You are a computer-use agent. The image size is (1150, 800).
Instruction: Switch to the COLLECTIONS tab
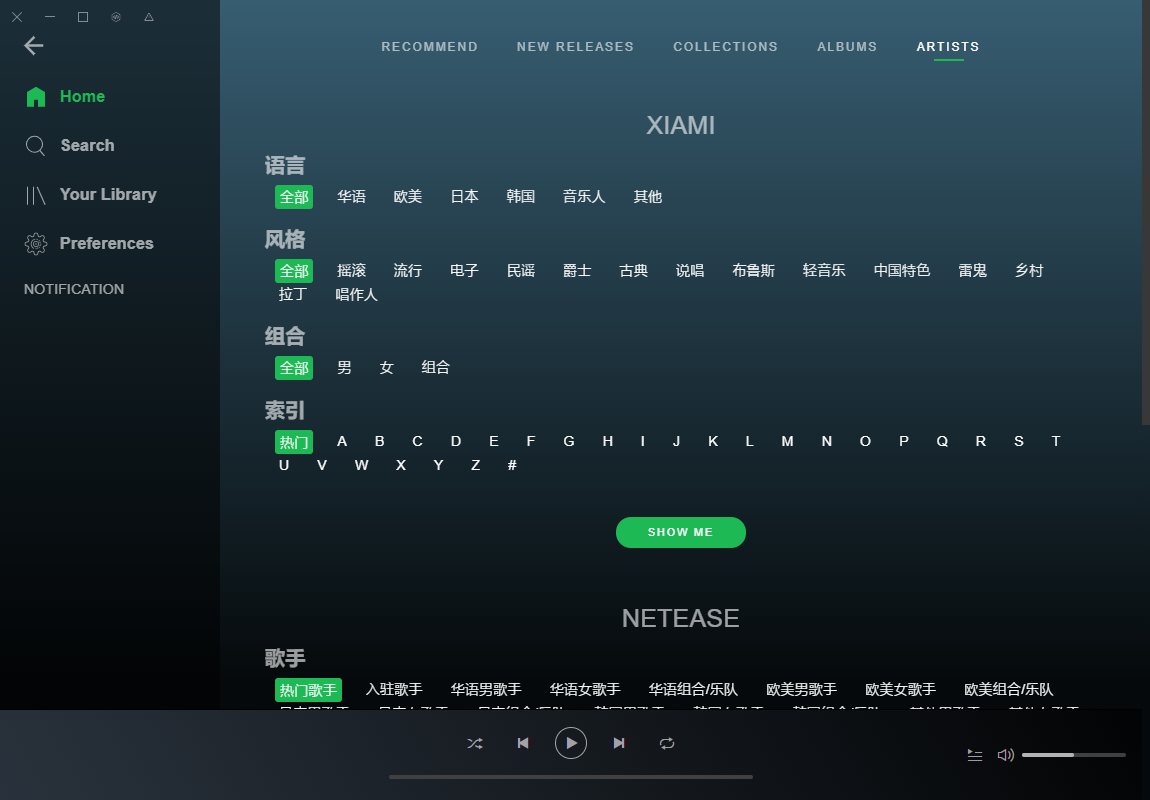tap(725, 47)
